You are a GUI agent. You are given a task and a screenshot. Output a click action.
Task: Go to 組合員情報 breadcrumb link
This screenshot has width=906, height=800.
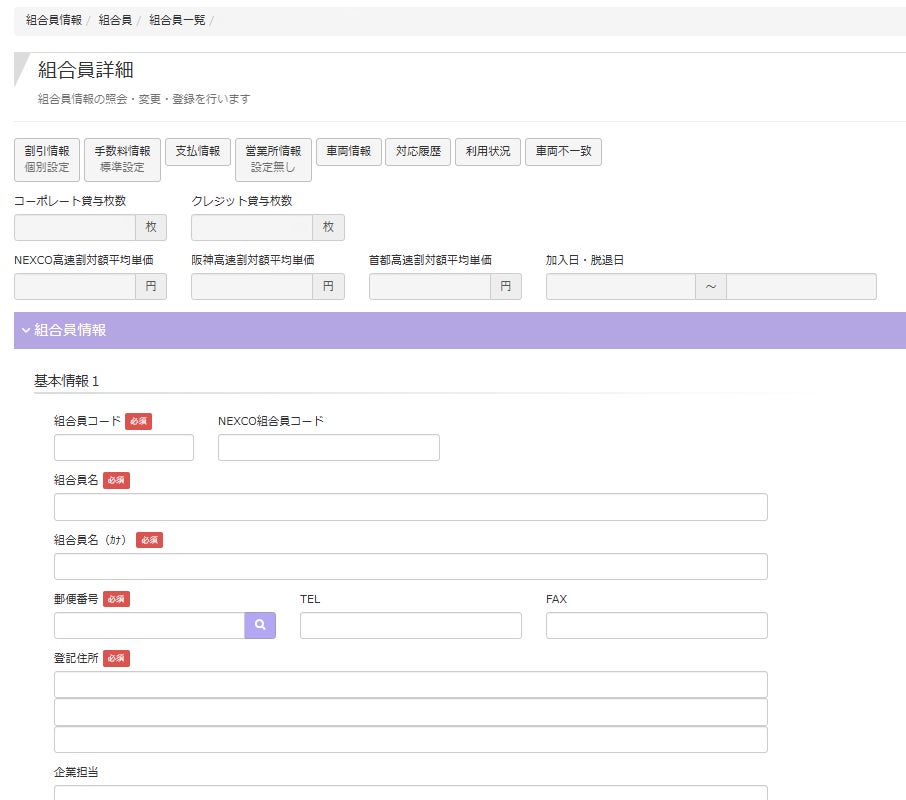(x=54, y=20)
